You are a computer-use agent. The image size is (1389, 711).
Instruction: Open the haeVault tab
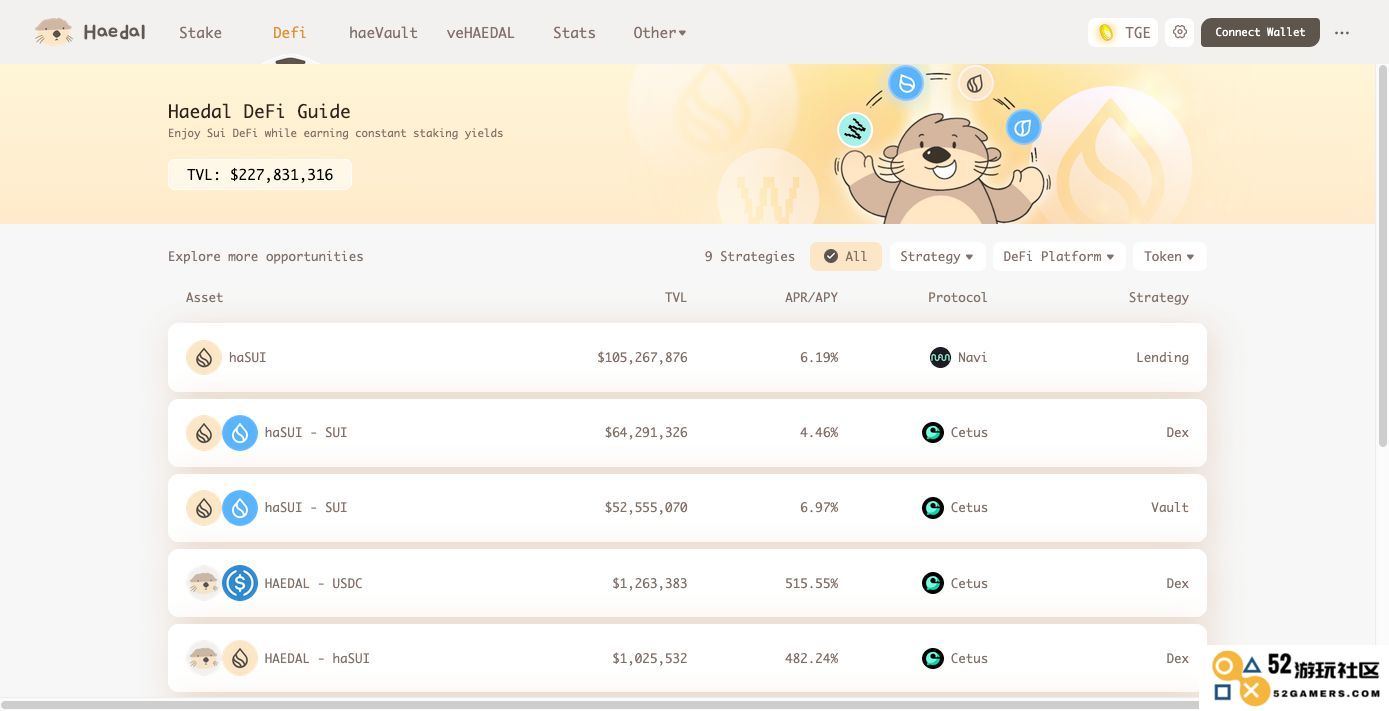[383, 32]
